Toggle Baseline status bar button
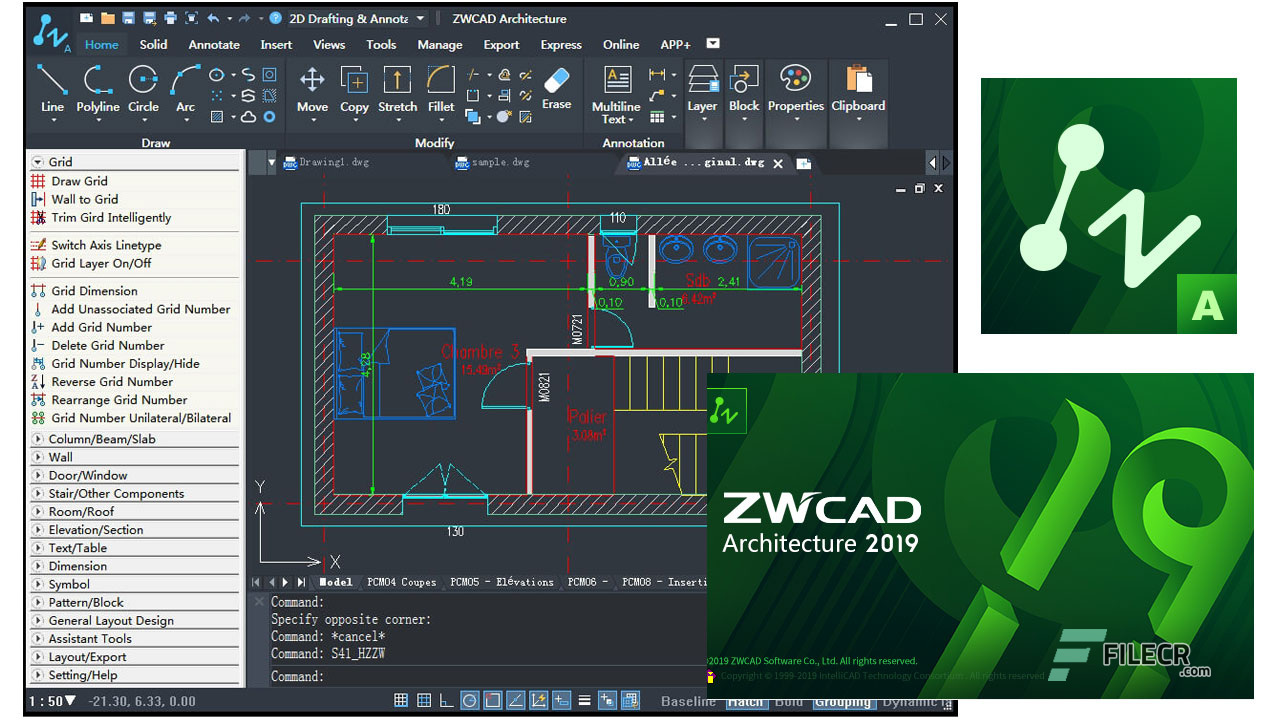Screen dimensions: 1280x720 tap(688, 702)
